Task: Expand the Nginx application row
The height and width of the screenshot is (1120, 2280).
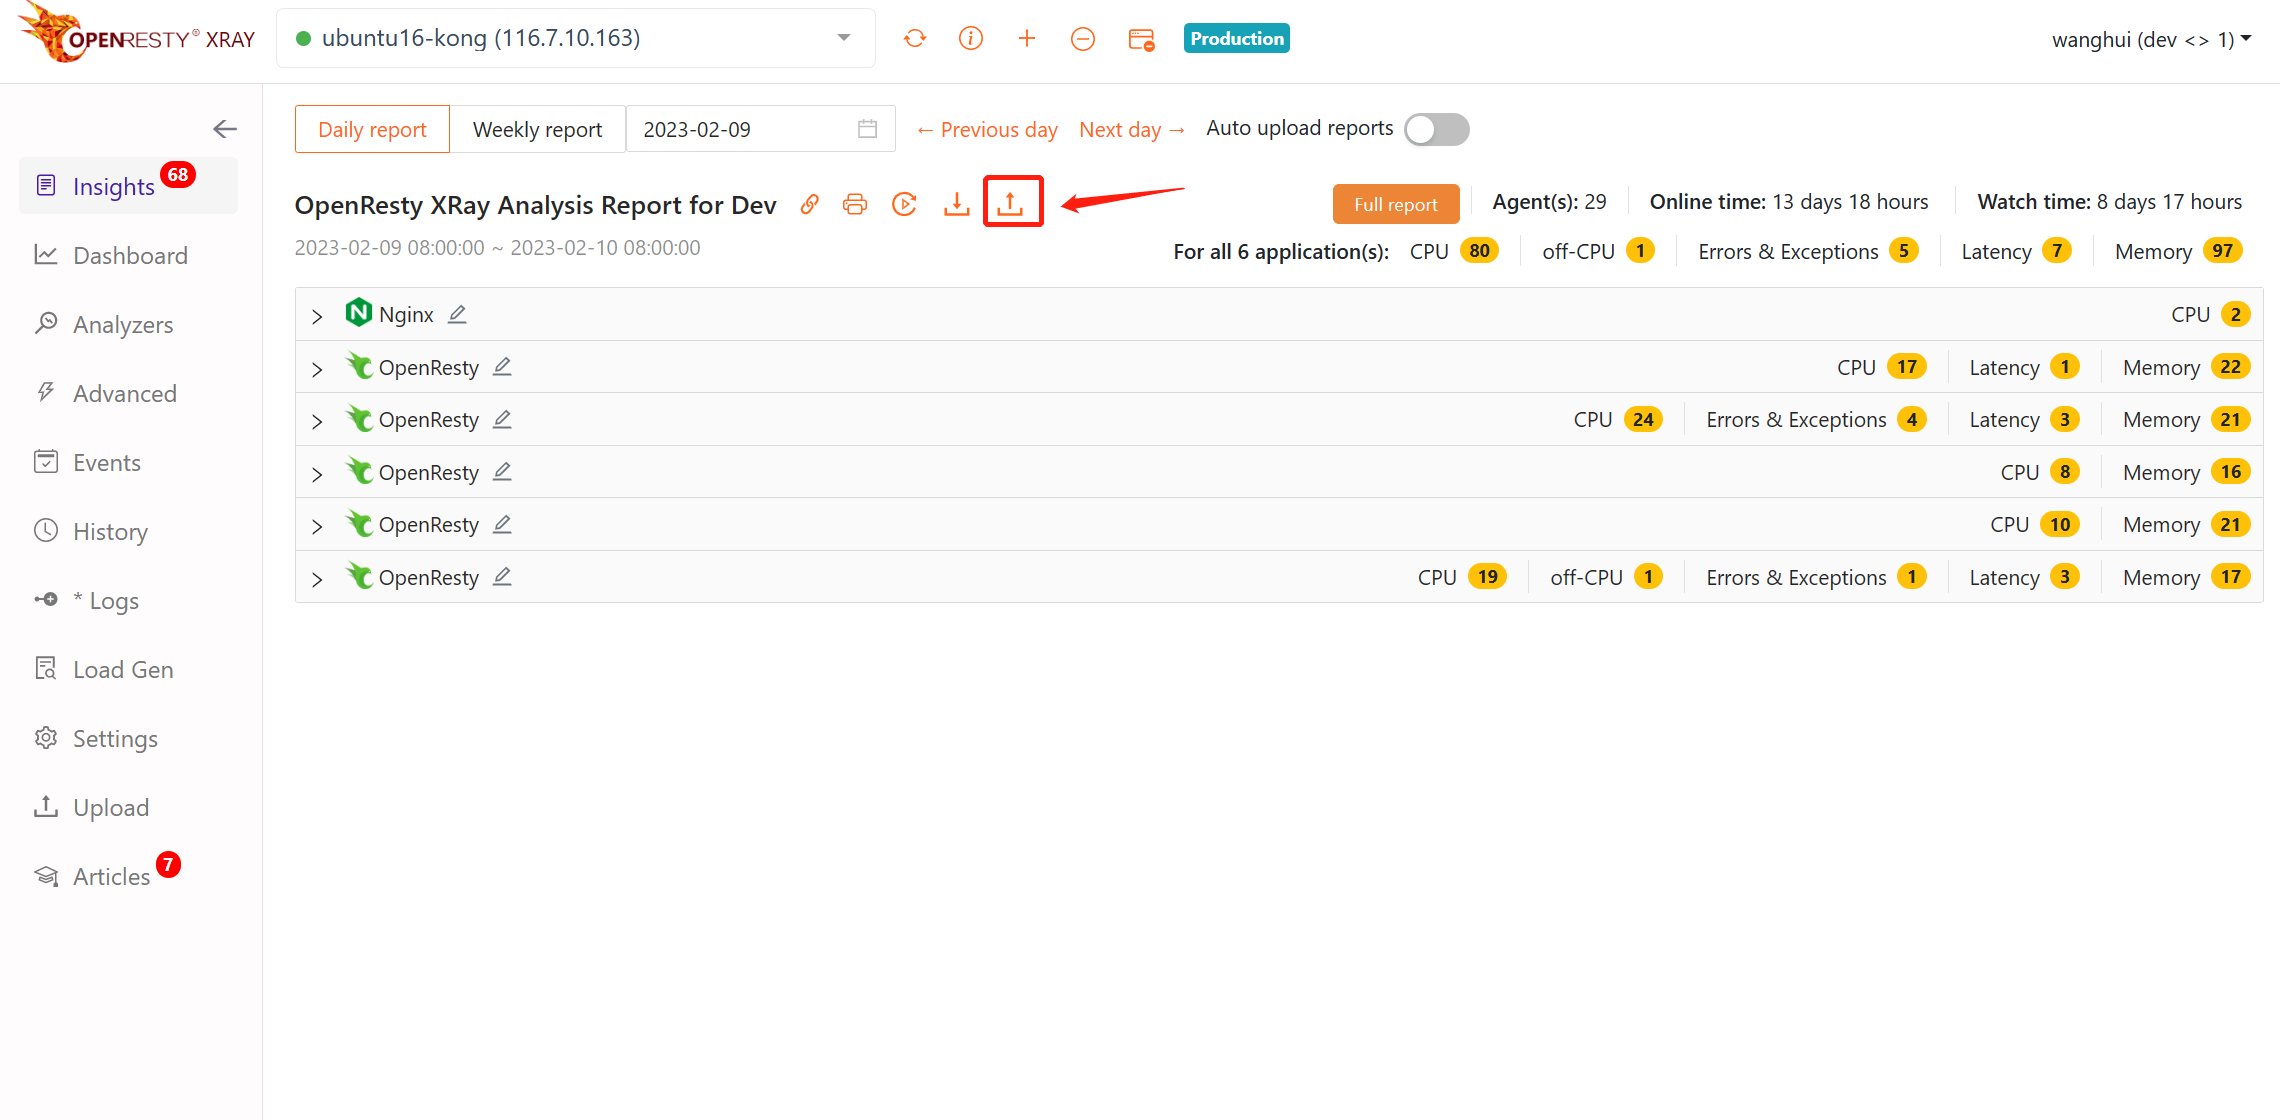Action: click(317, 316)
